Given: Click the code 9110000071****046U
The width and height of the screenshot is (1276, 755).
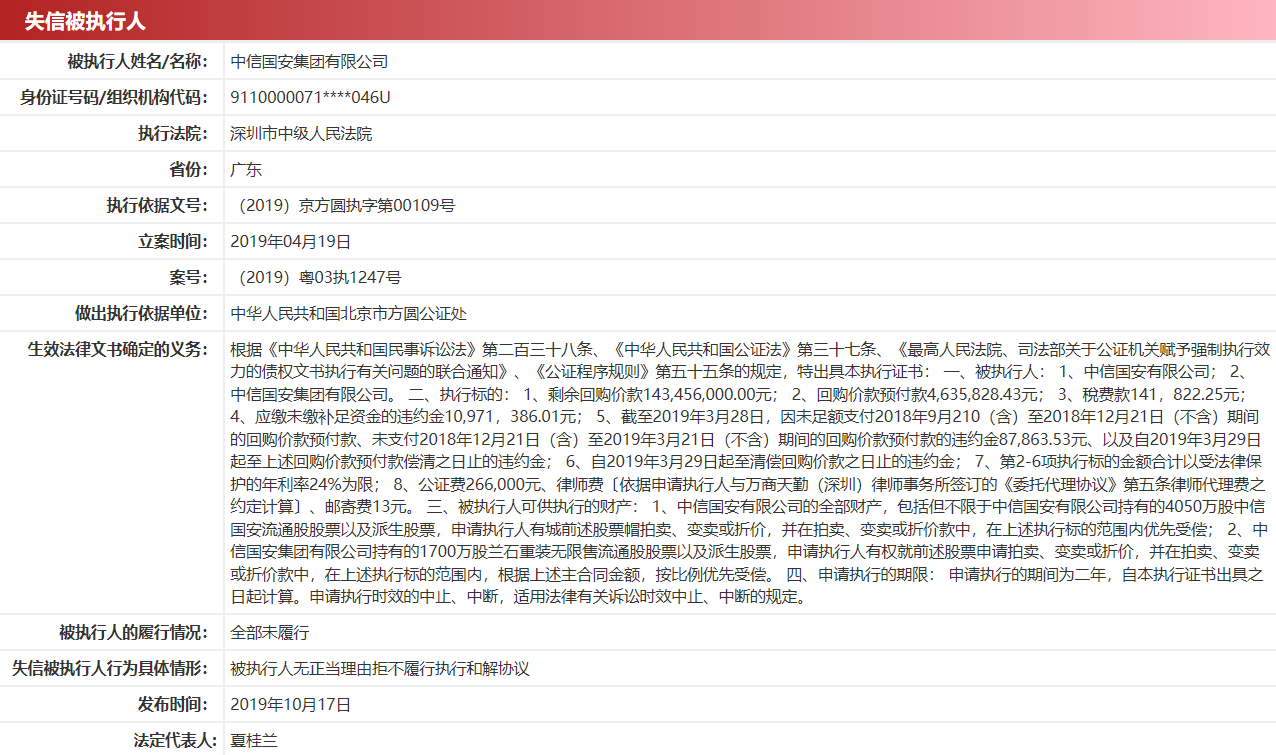Looking at the screenshot, I should (x=310, y=97).
